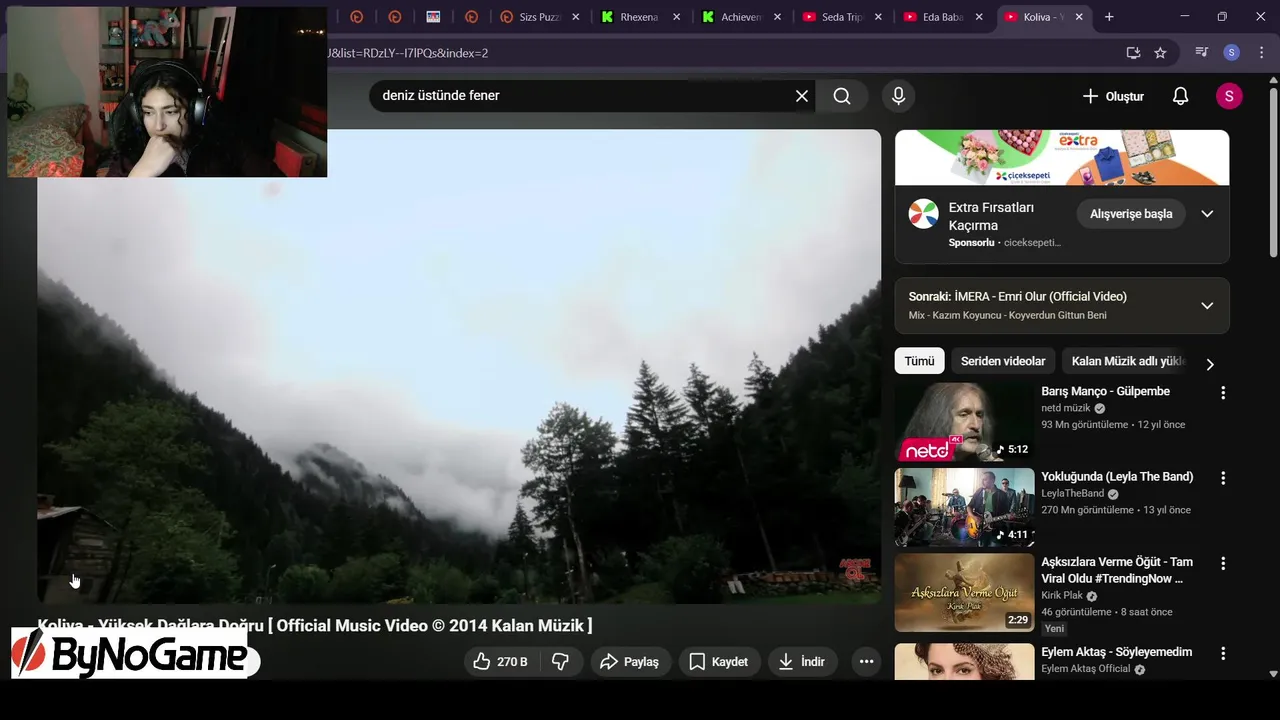Install app icon in the address bar
The width and height of the screenshot is (1280, 720).
pyautogui.click(x=1133, y=53)
